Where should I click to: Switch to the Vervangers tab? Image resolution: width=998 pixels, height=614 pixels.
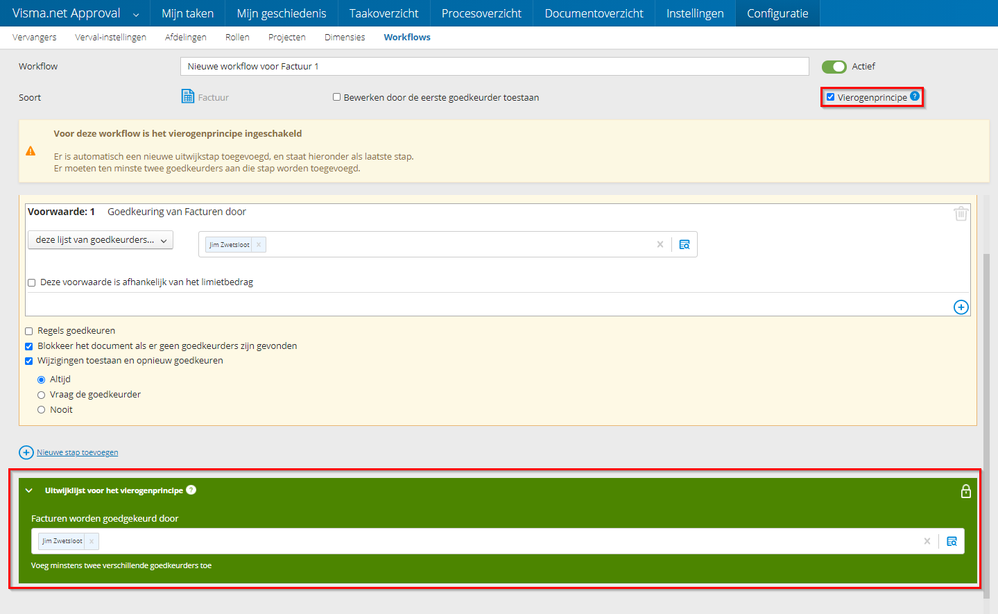[x=34, y=37]
